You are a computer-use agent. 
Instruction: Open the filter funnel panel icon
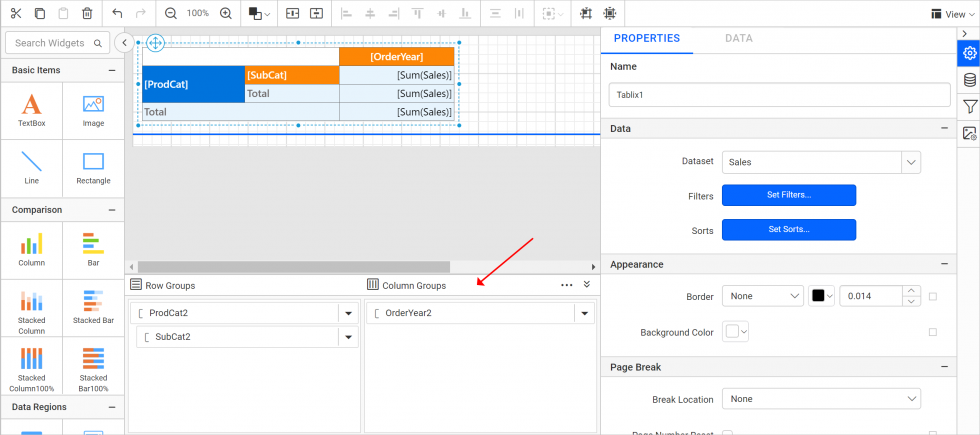click(969, 106)
